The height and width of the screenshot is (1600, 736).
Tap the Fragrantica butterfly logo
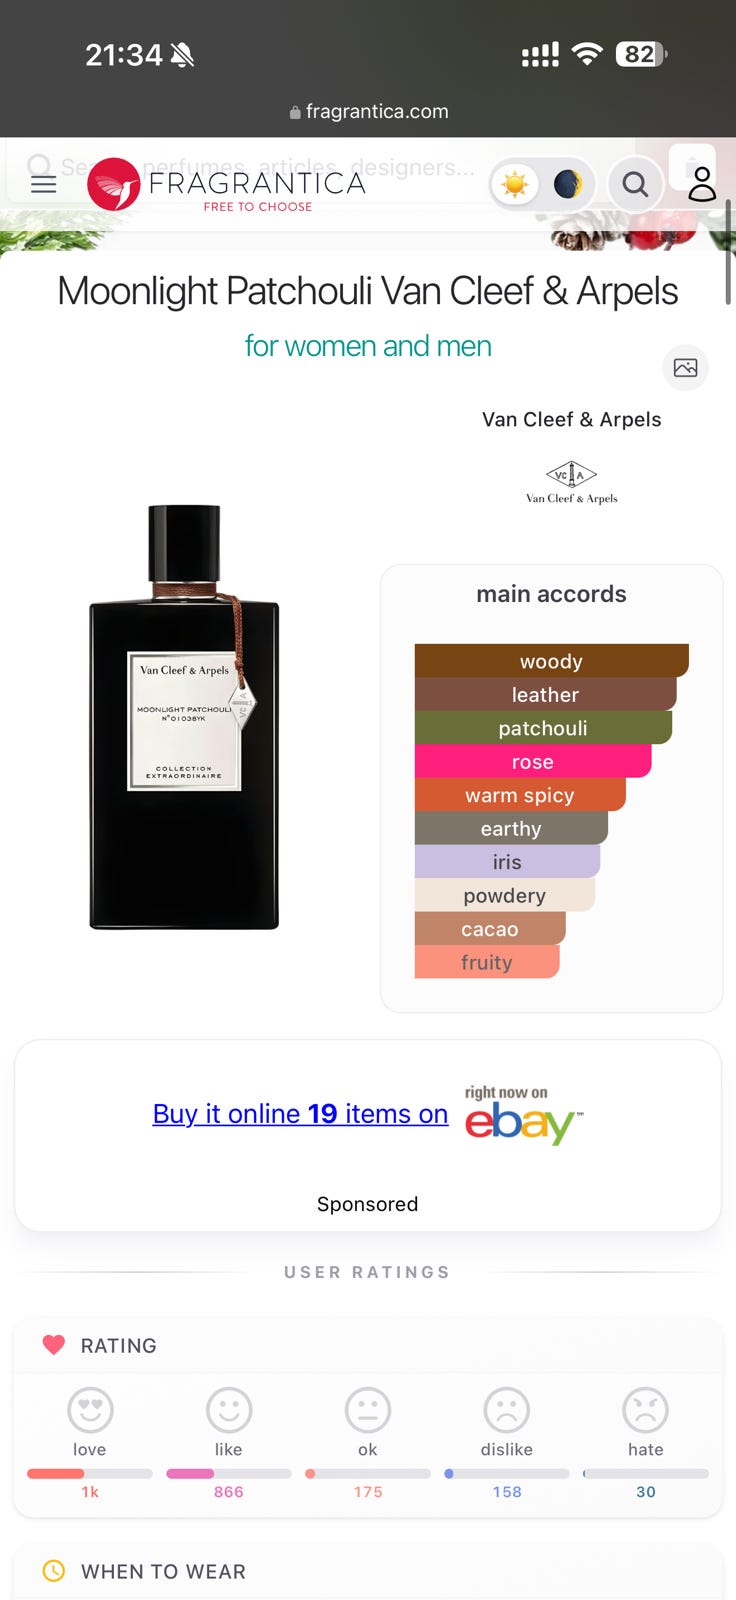click(x=113, y=184)
